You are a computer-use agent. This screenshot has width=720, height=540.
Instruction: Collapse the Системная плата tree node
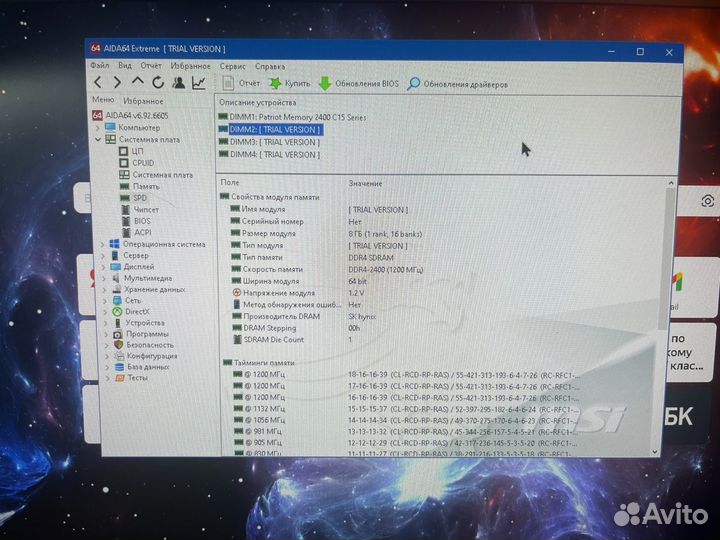pos(98,139)
